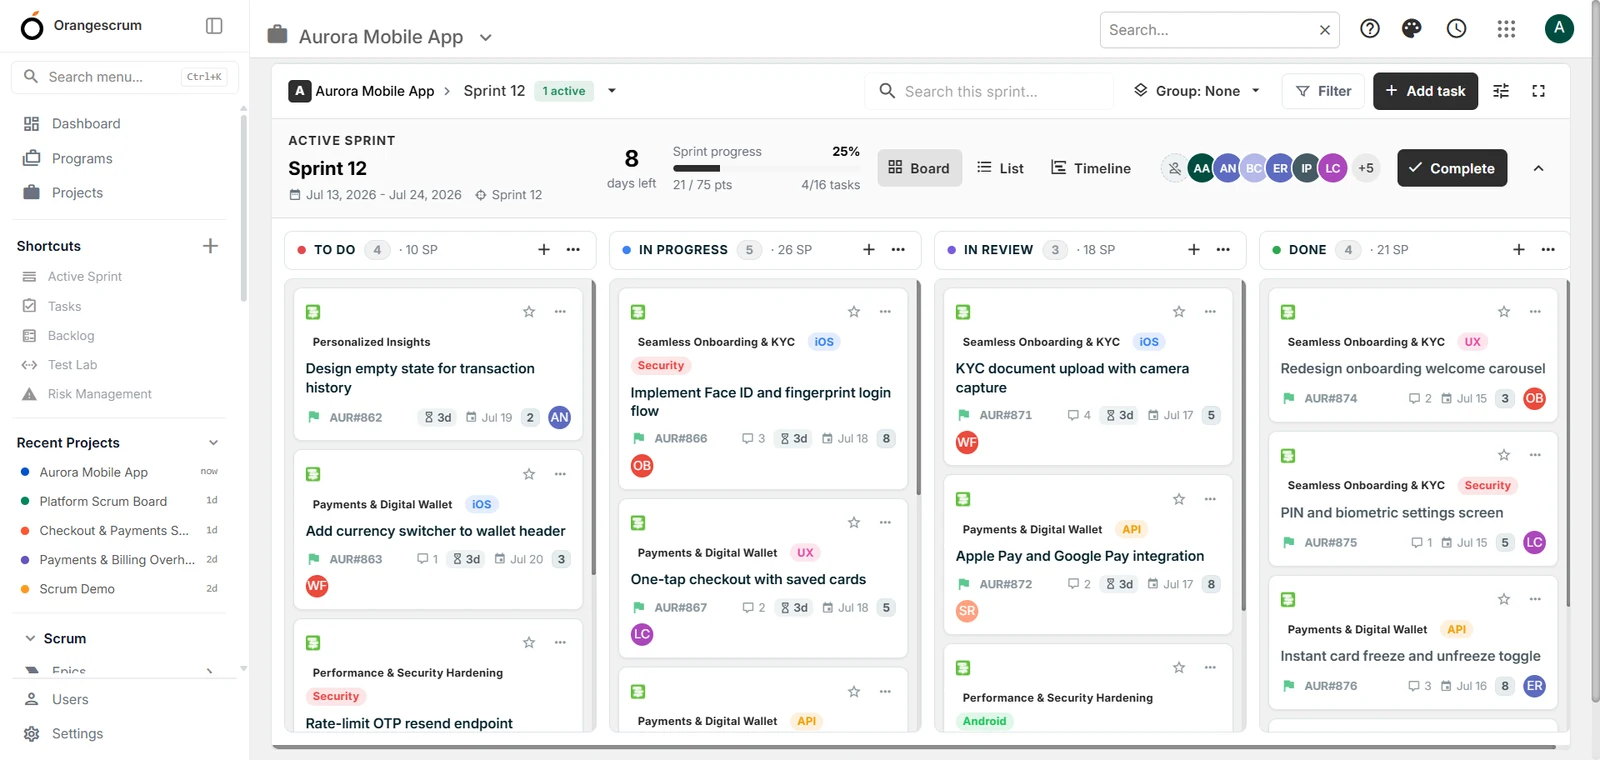
Task: Click the OB assignee on AUR#874
Action: pyautogui.click(x=1534, y=399)
